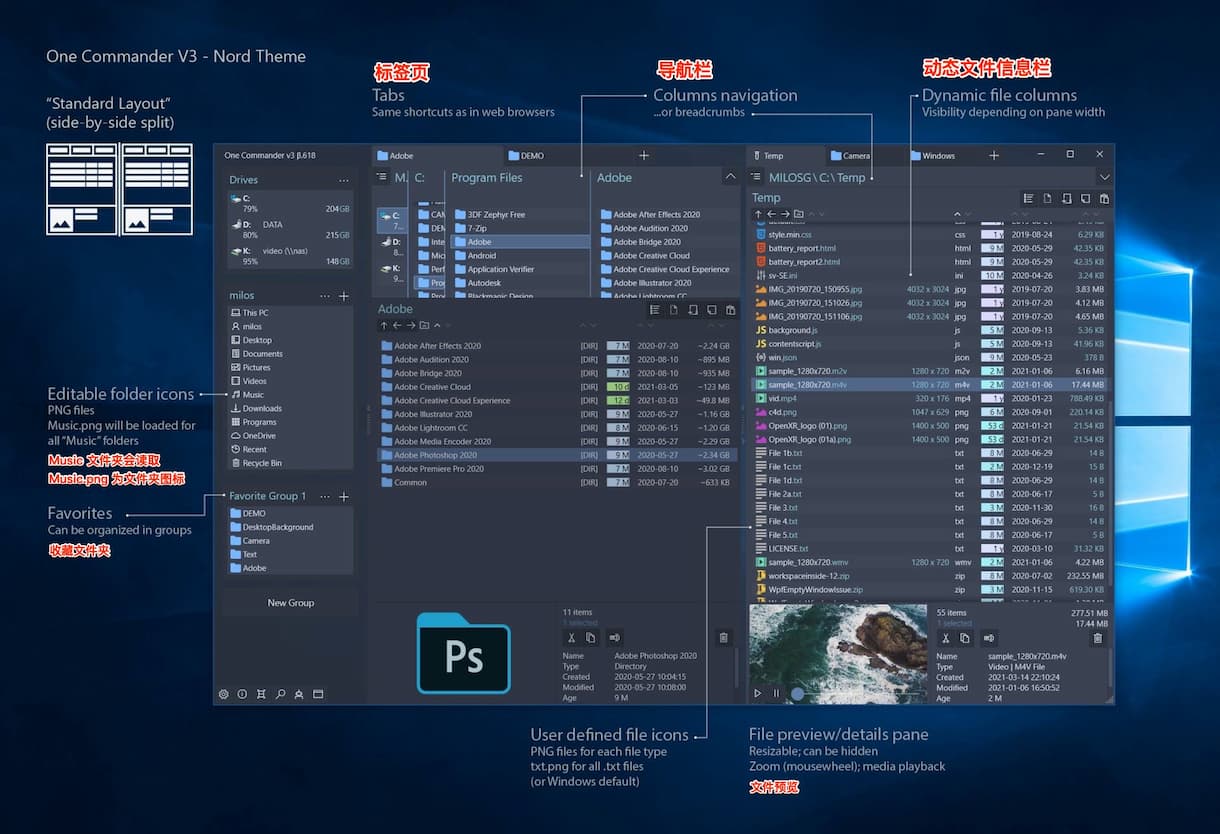Switch to the DEMO tab
Screen dimensions: 1220x834
coord(532,156)
